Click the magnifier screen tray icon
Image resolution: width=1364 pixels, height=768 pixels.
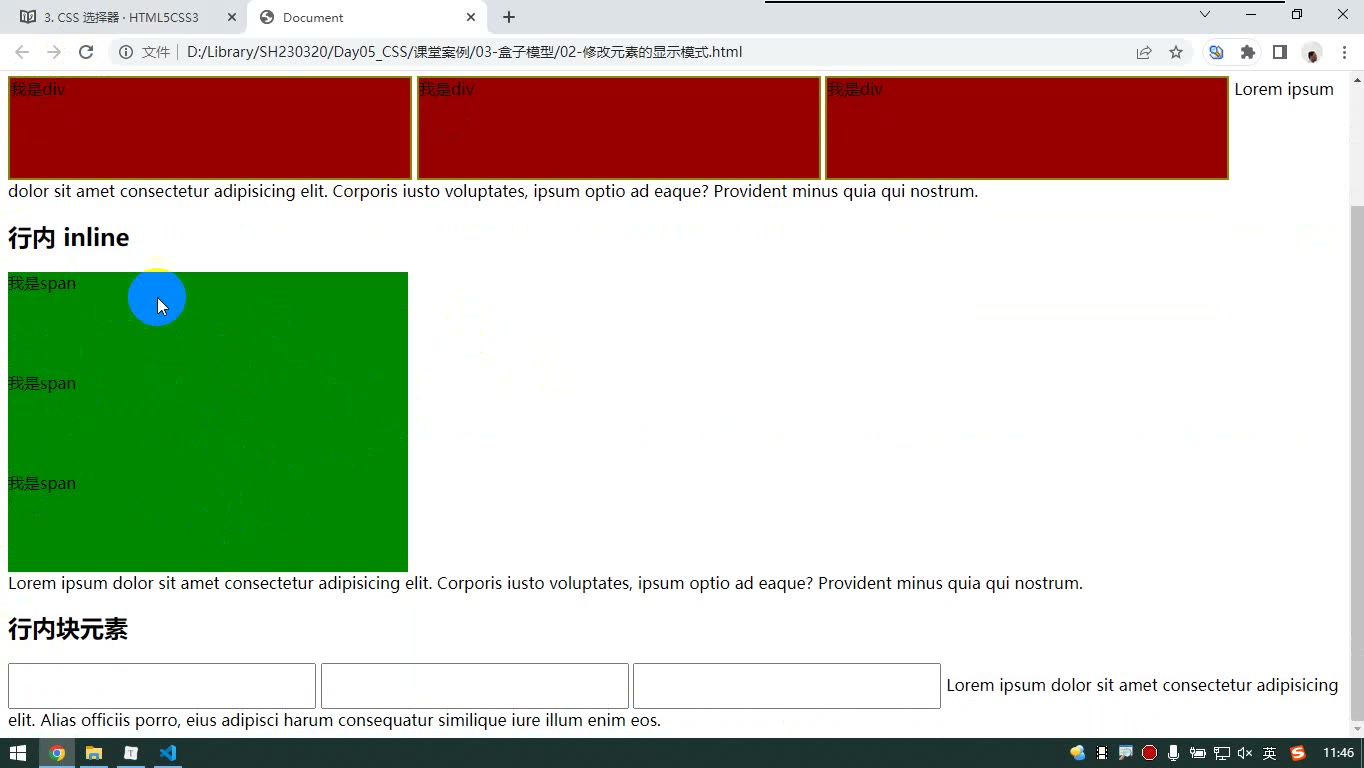(1126, 753)
